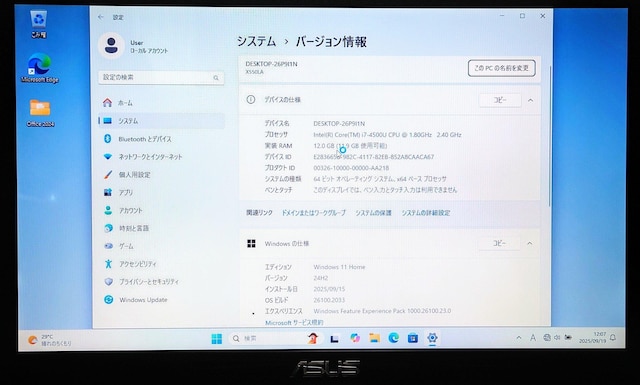Click the Home house icon in sidebar

107,102
